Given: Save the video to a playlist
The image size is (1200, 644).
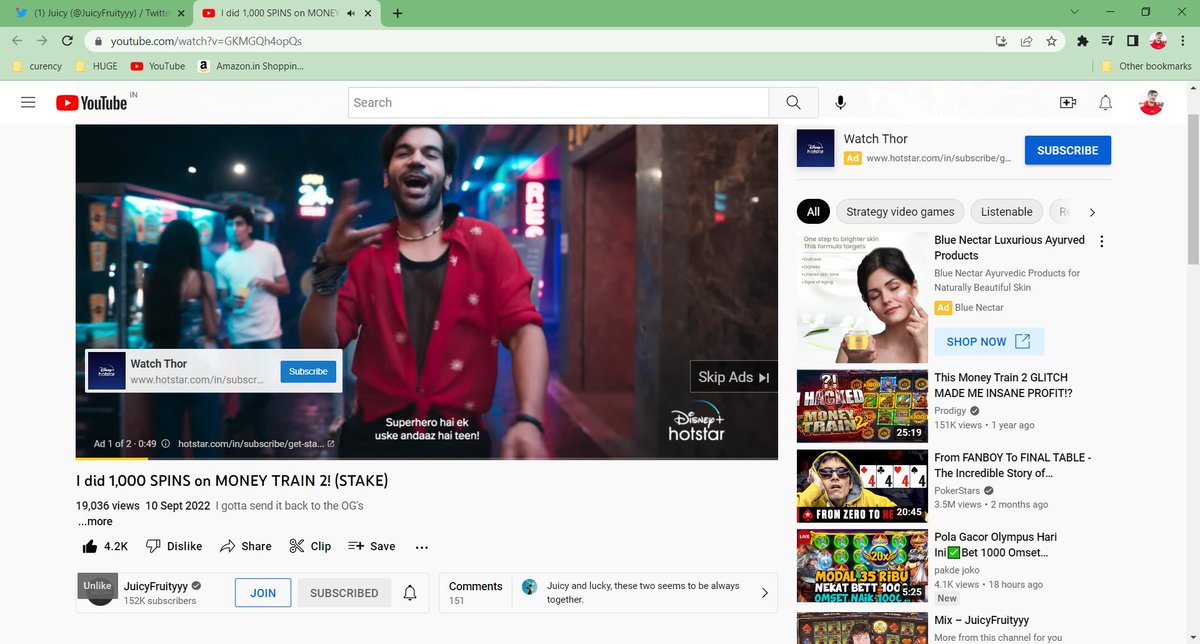Looking at the screenshot, I should 371,546.
